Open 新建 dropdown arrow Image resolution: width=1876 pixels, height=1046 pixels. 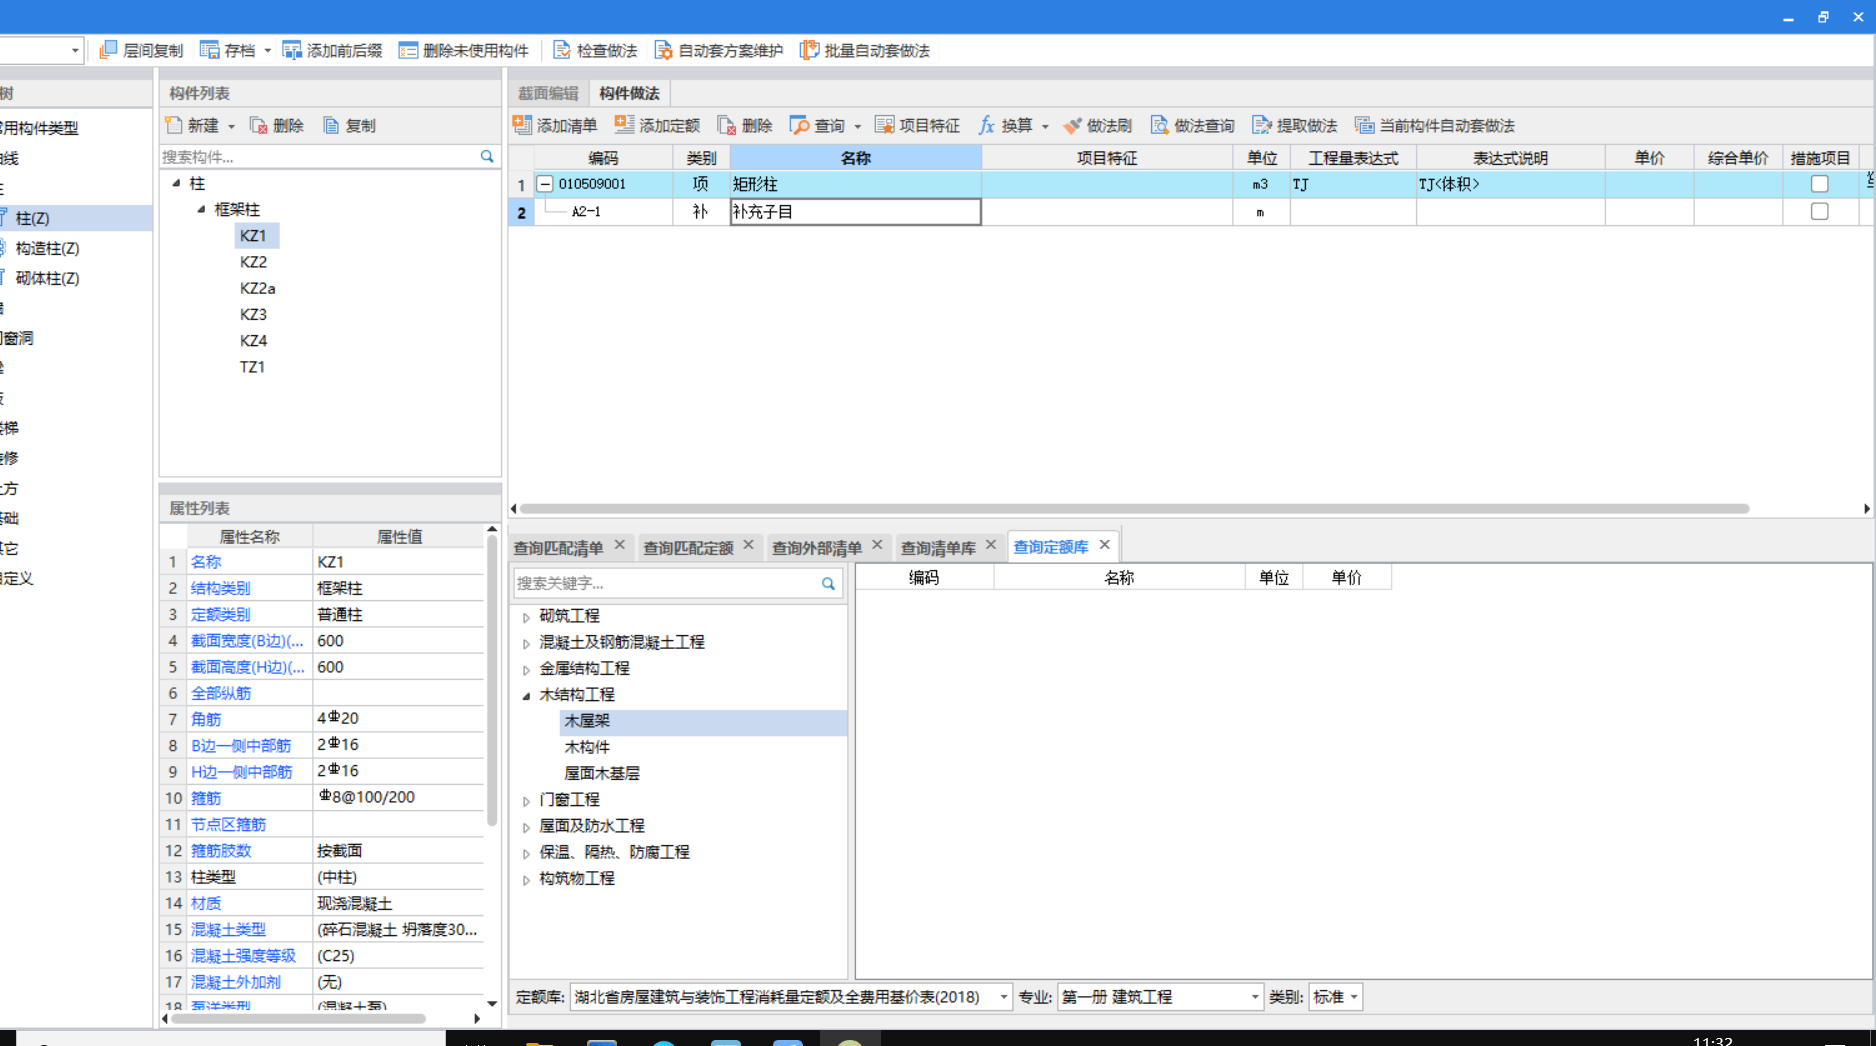pos(231,126)
